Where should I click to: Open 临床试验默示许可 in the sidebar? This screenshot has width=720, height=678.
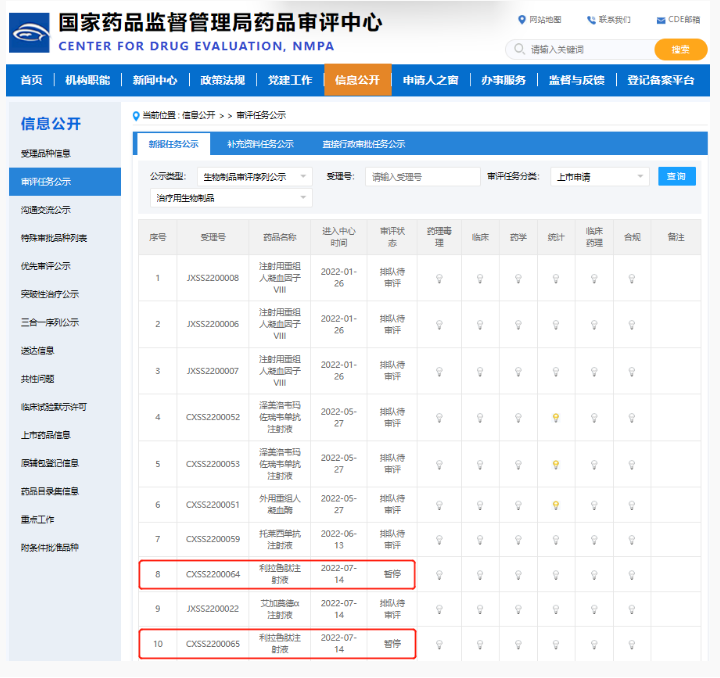[x=54, y=407]
